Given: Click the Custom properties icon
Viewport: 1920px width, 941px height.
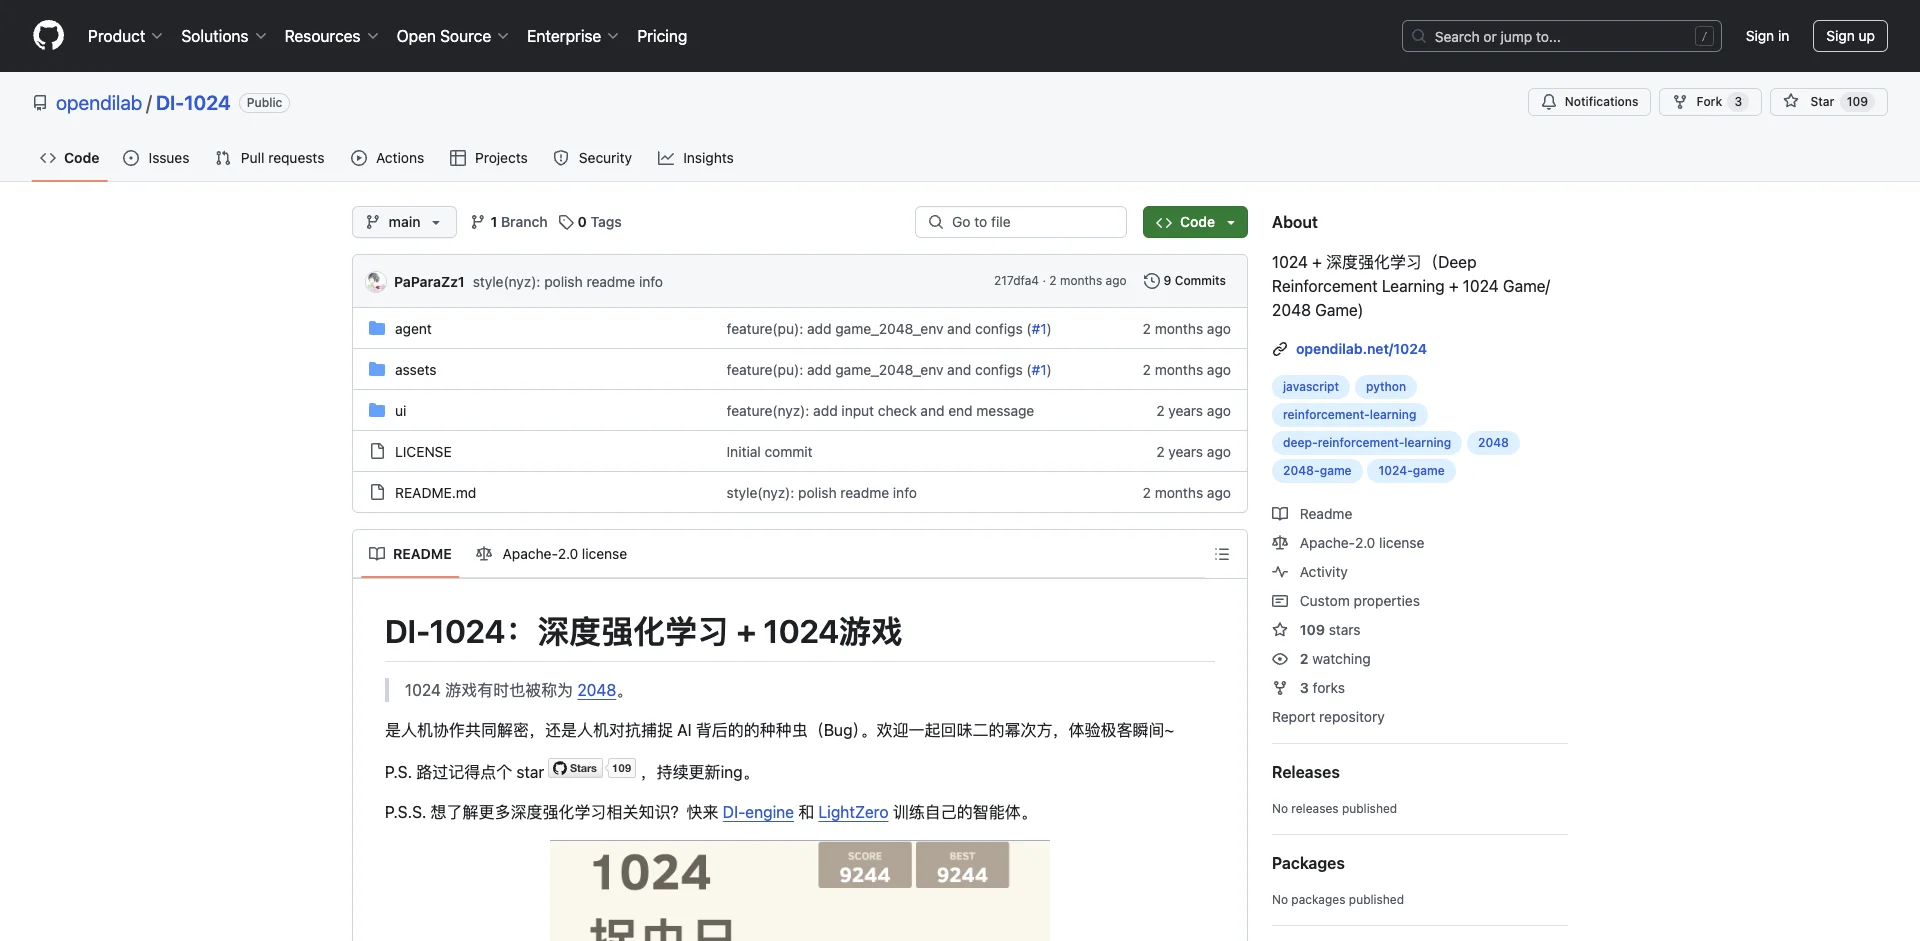Looking at the screenshot, I should (x=1280, y=601).
